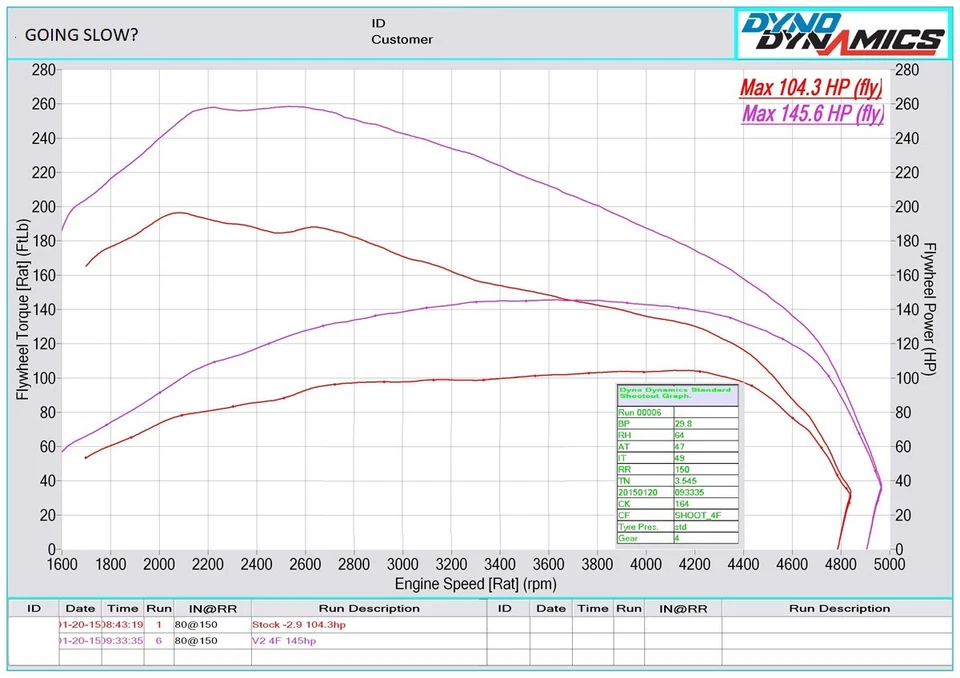Click the Engine Speed axis label
This screenshot has width=960, height=678.
[x=473, y=583]
